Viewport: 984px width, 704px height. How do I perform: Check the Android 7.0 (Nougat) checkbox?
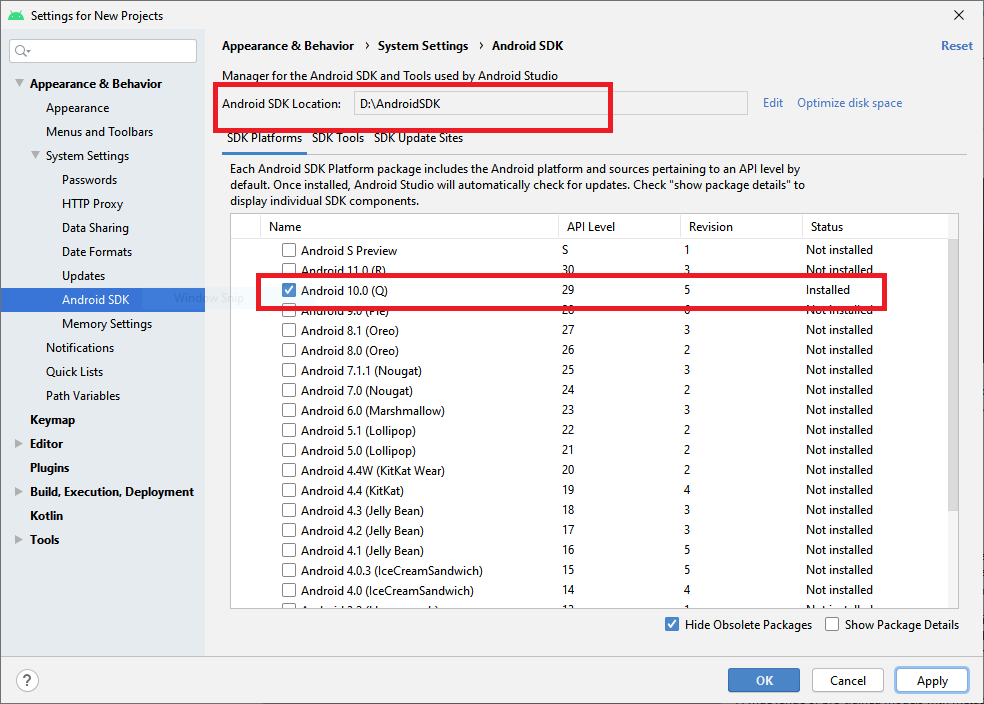tap(289, 390)
